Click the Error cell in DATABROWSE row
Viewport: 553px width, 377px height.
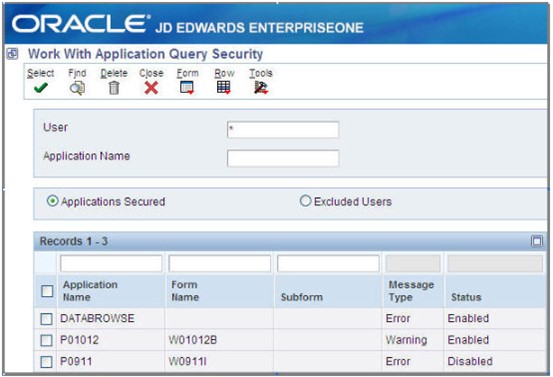tap(398, 318)
